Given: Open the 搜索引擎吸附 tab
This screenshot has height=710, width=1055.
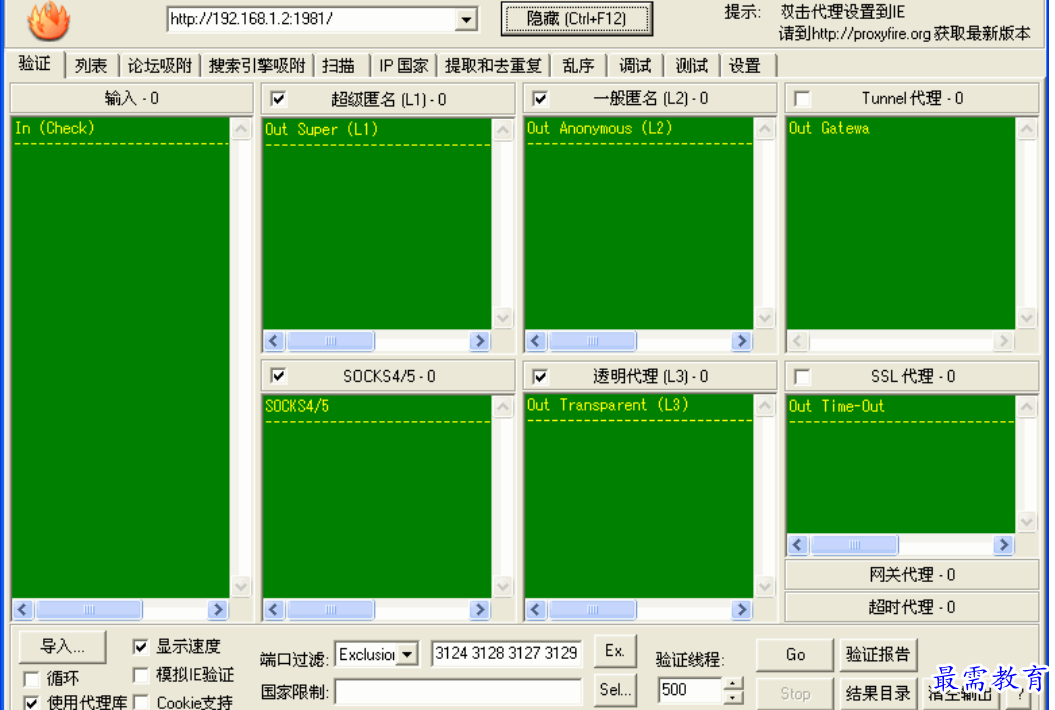Looking at the screenshot, I should click(x=256, y=66).
